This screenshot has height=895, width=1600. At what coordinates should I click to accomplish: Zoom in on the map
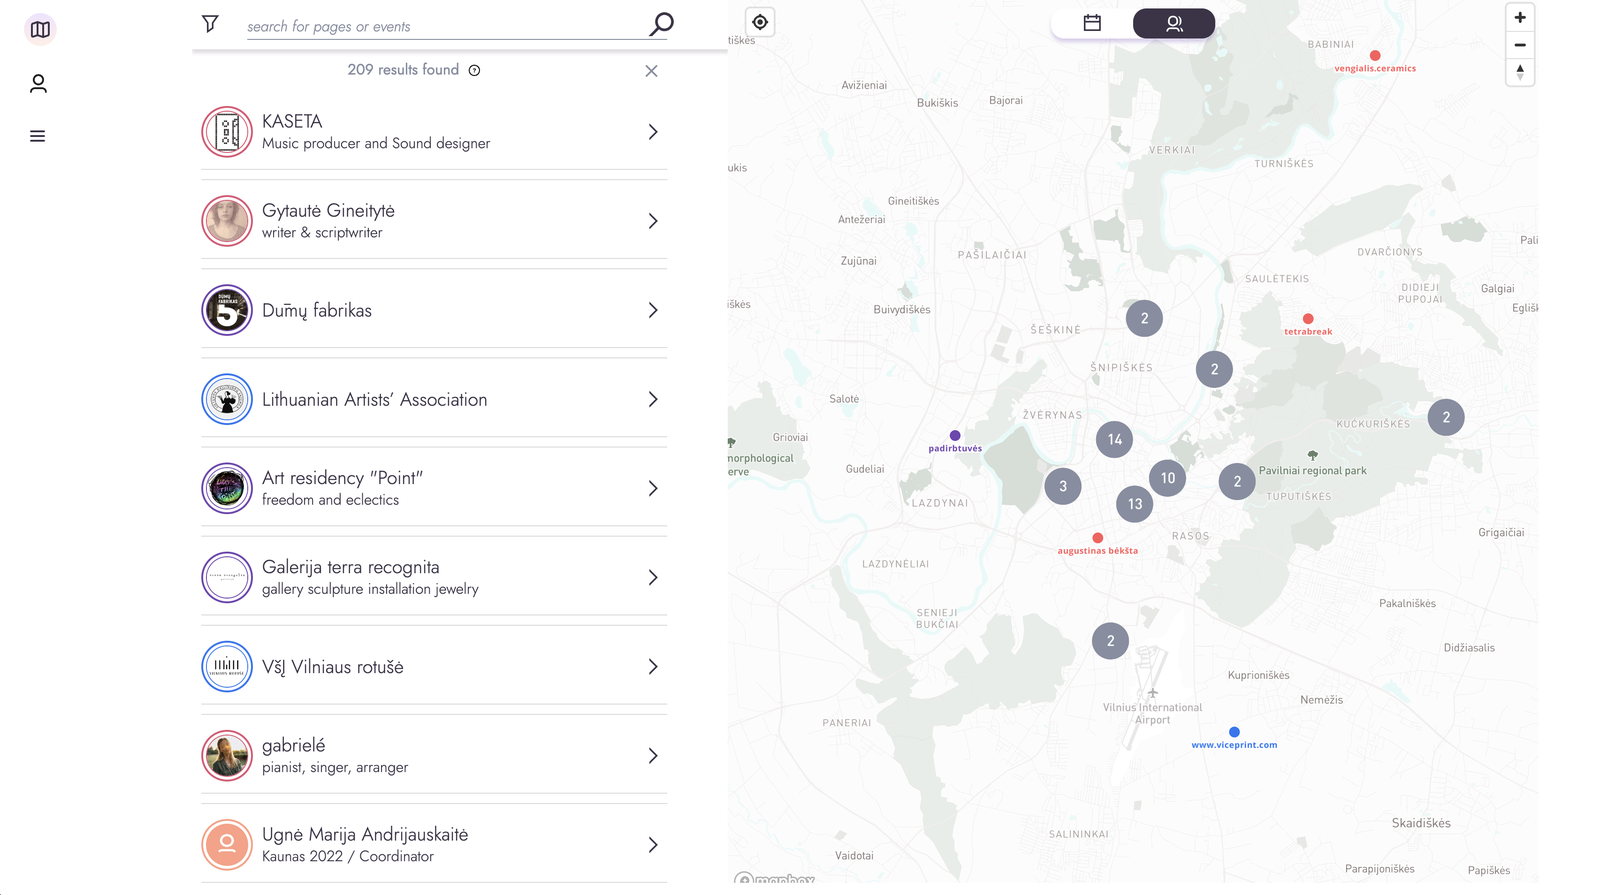[1520, 18]
